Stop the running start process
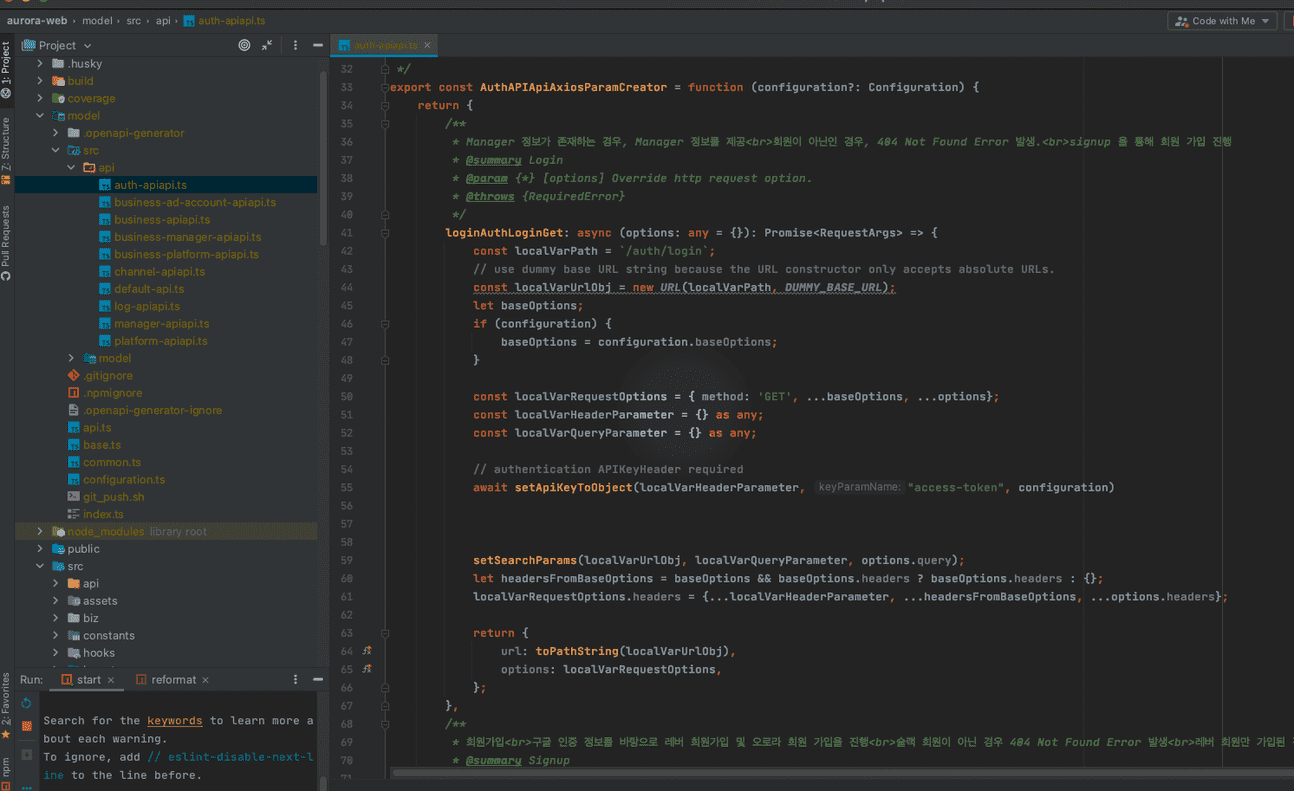 (x=27, y=726)
